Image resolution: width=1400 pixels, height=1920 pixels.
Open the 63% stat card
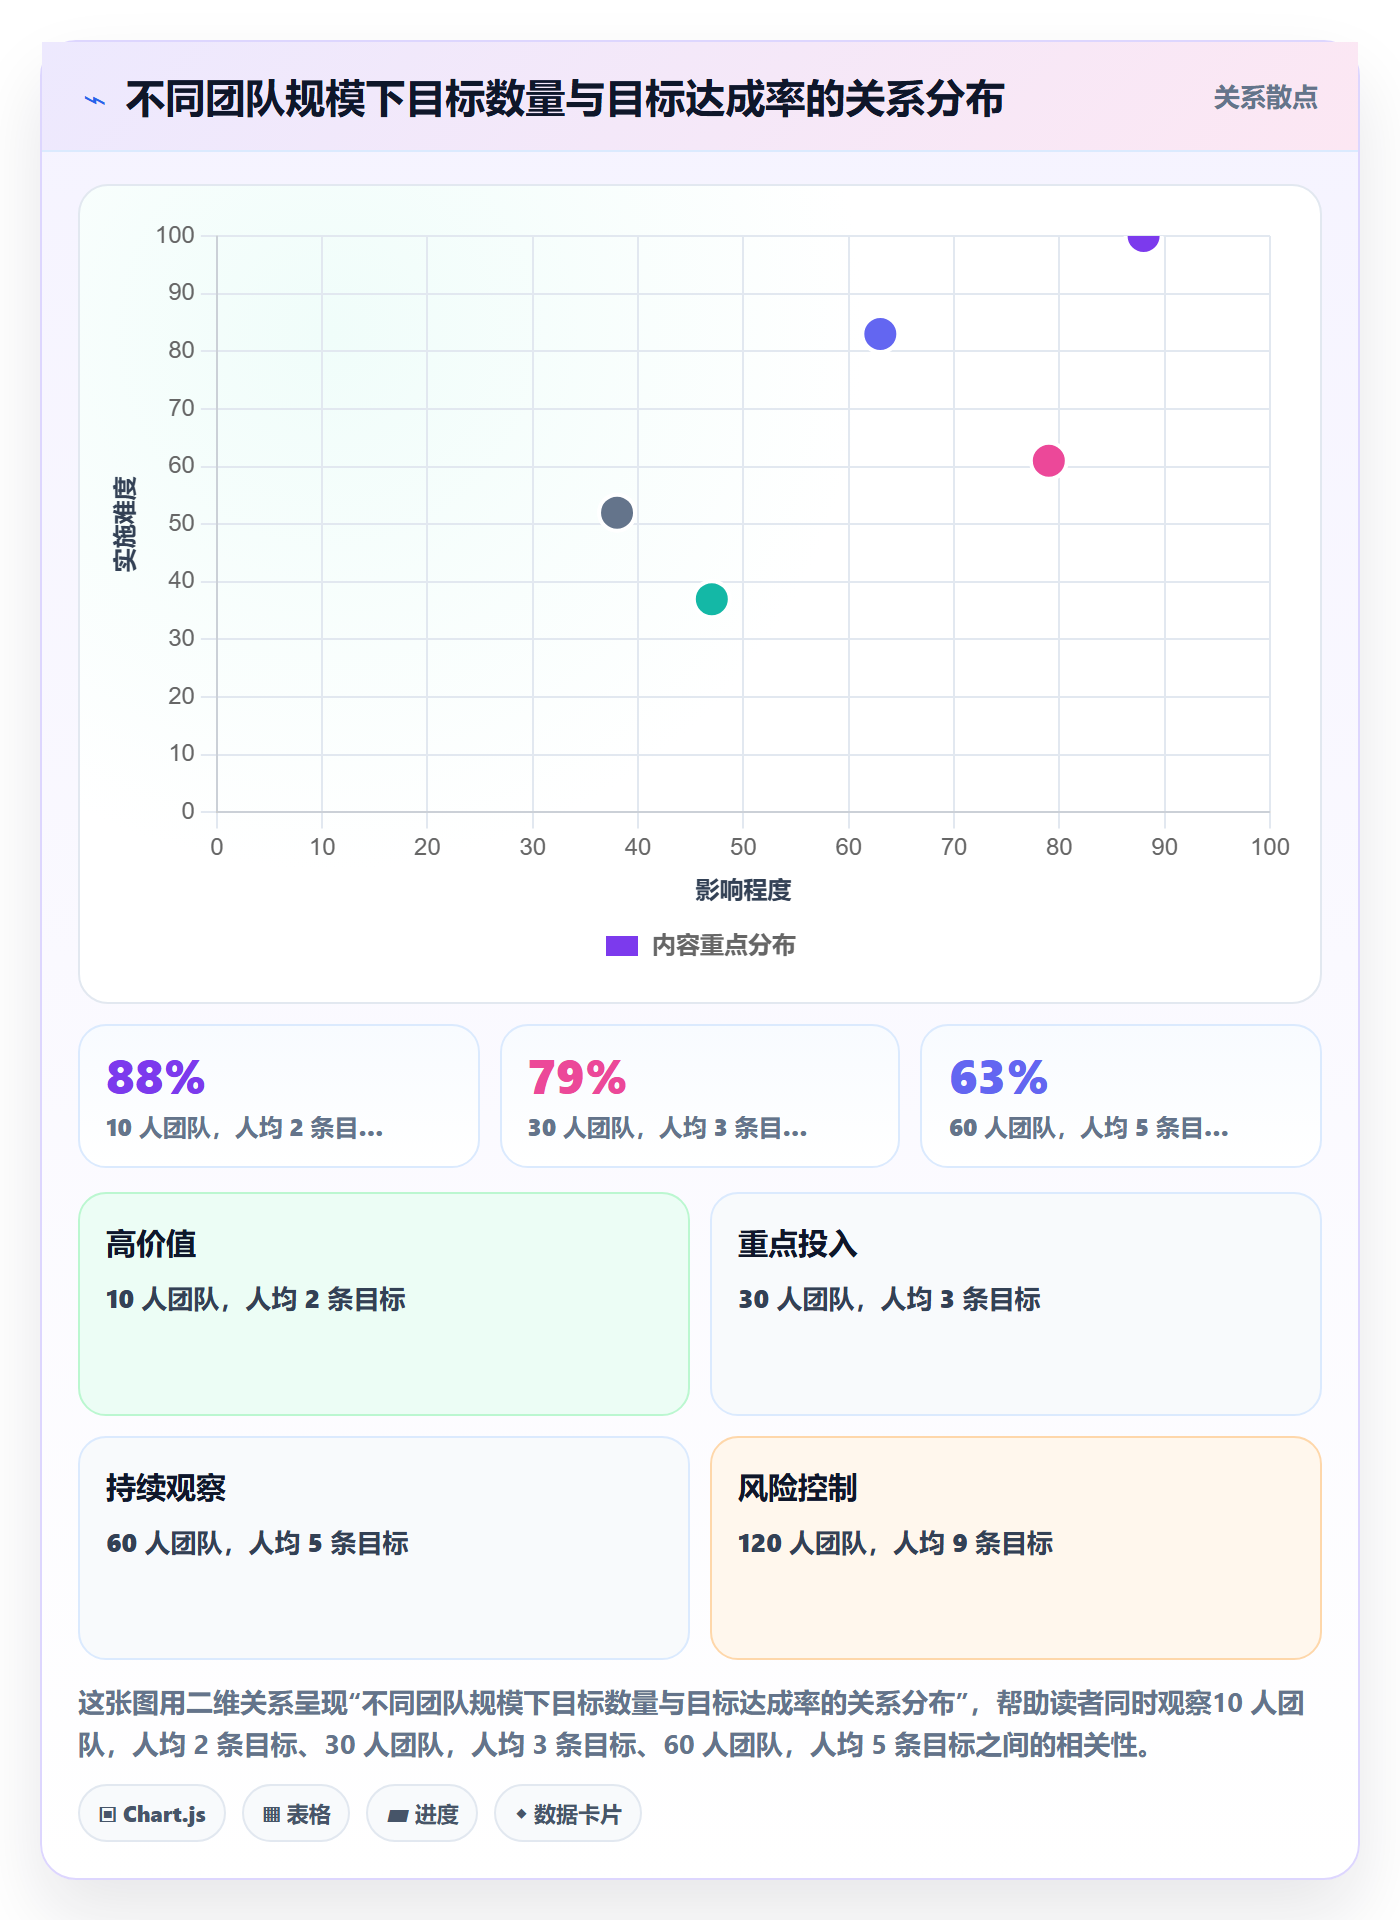pos(1121,1096)
